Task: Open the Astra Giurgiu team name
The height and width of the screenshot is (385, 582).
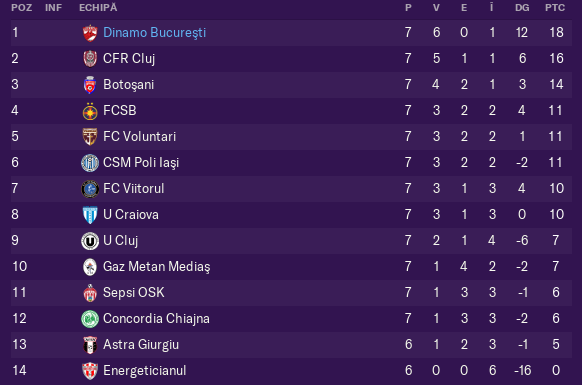Action: click(x=141, y=345)
